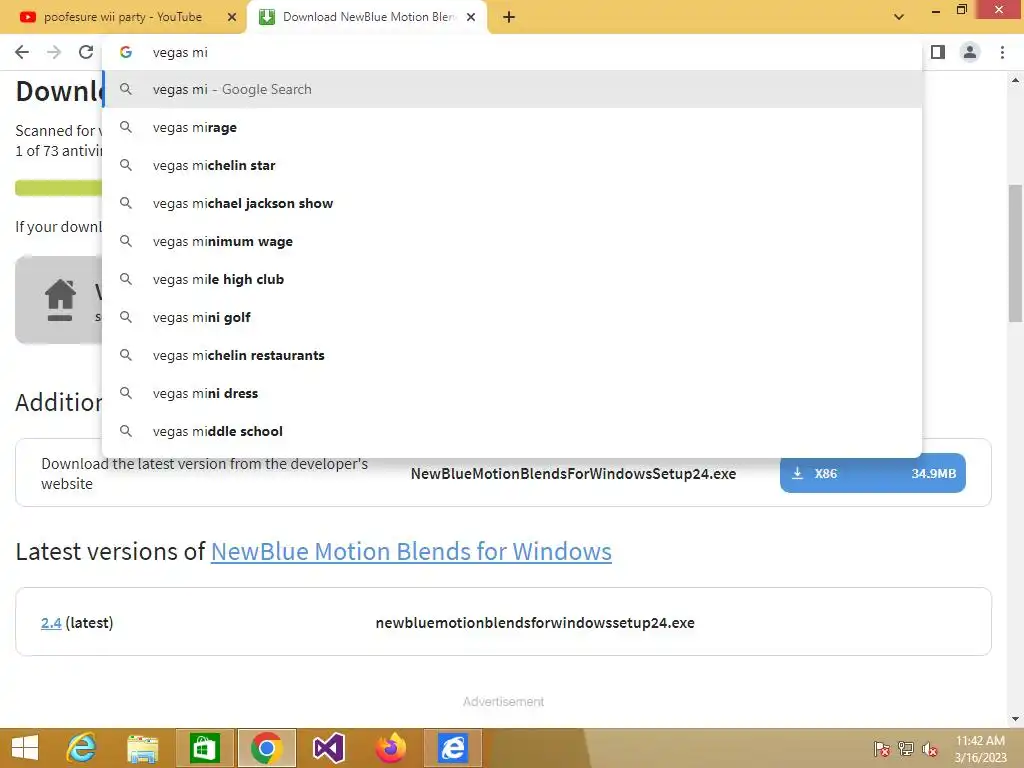Open the Chrome side panel icon
Screen dimensions: 1024x768
(x=938, y=52)
